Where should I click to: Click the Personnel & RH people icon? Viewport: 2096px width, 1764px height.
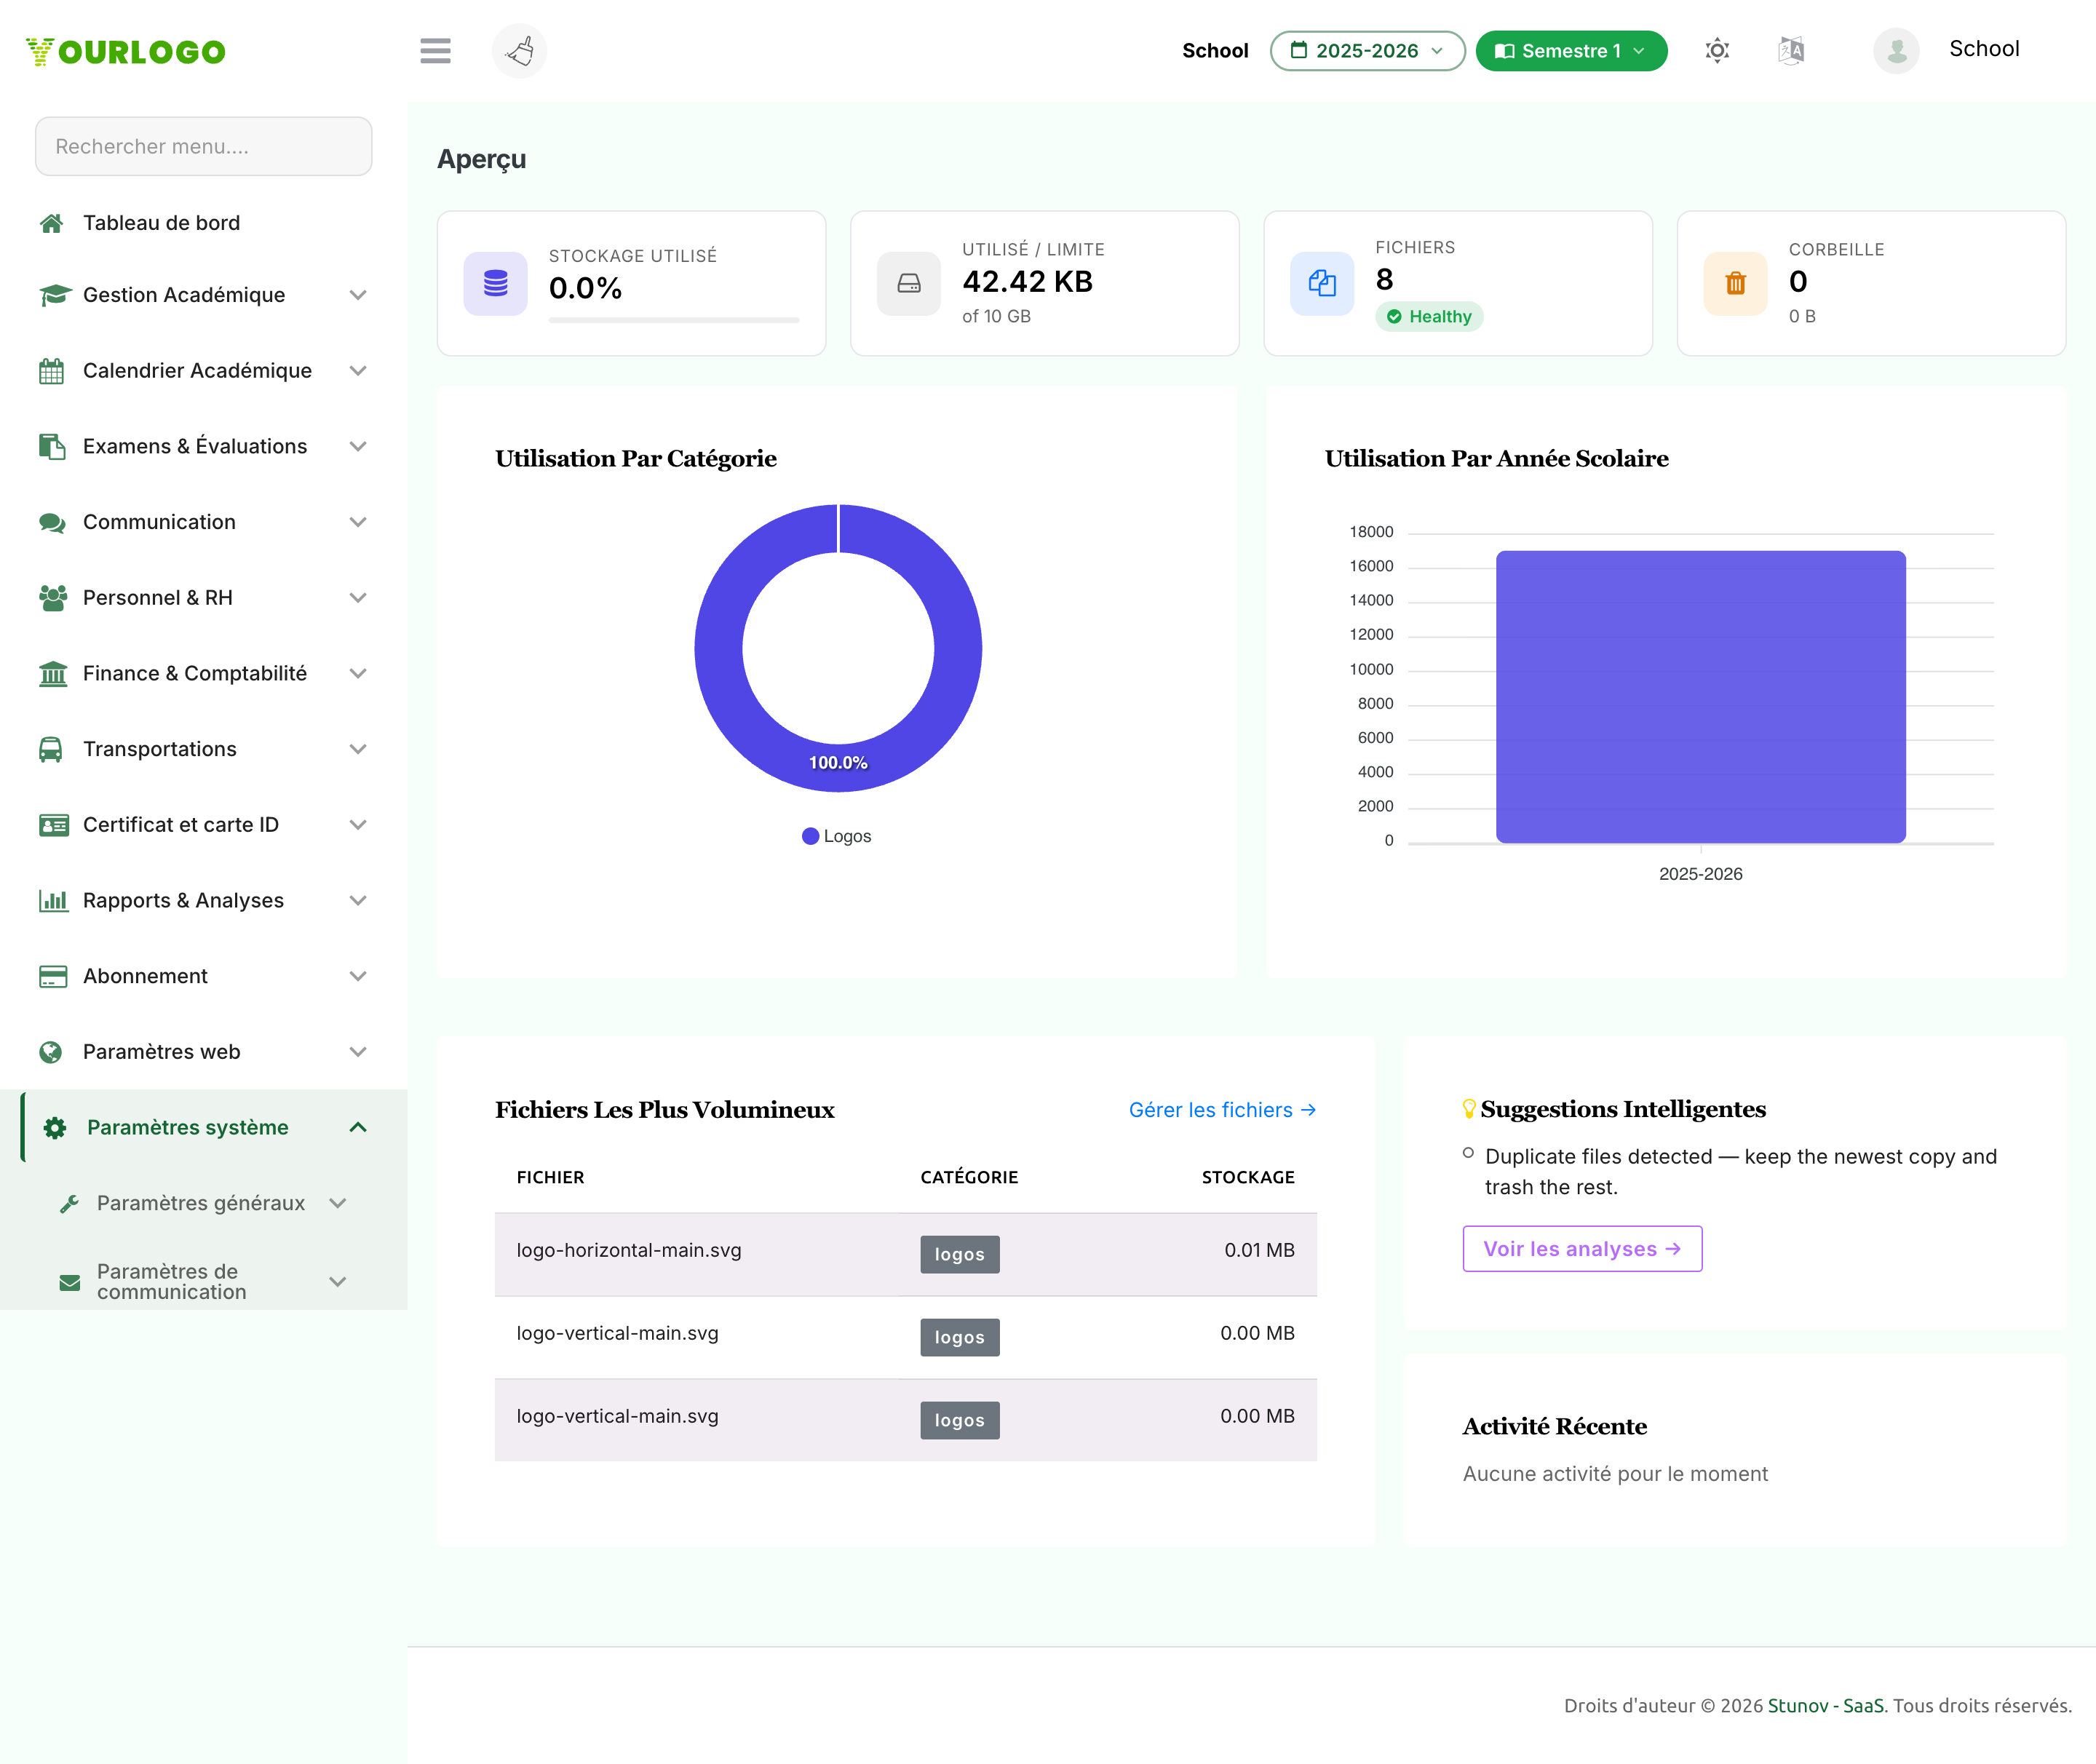tap(53, 598)
